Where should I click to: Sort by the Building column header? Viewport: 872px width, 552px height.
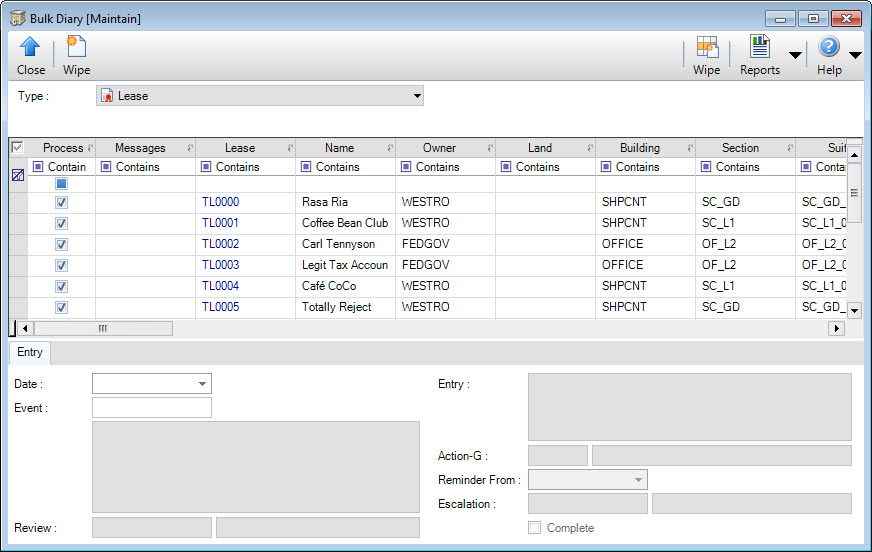pyautogui.click(x=640, y=148)
